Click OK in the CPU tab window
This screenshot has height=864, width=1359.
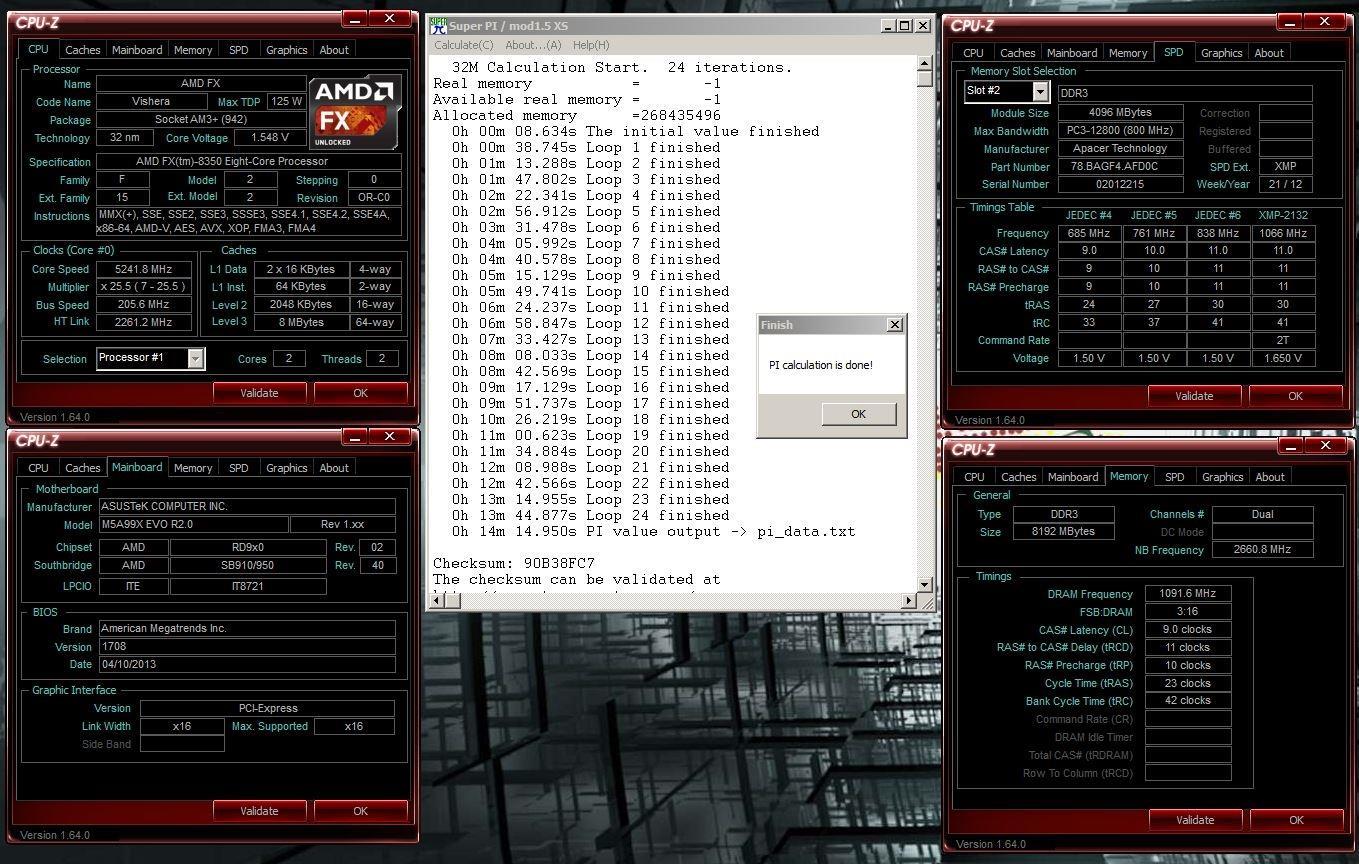coord(360,393)
